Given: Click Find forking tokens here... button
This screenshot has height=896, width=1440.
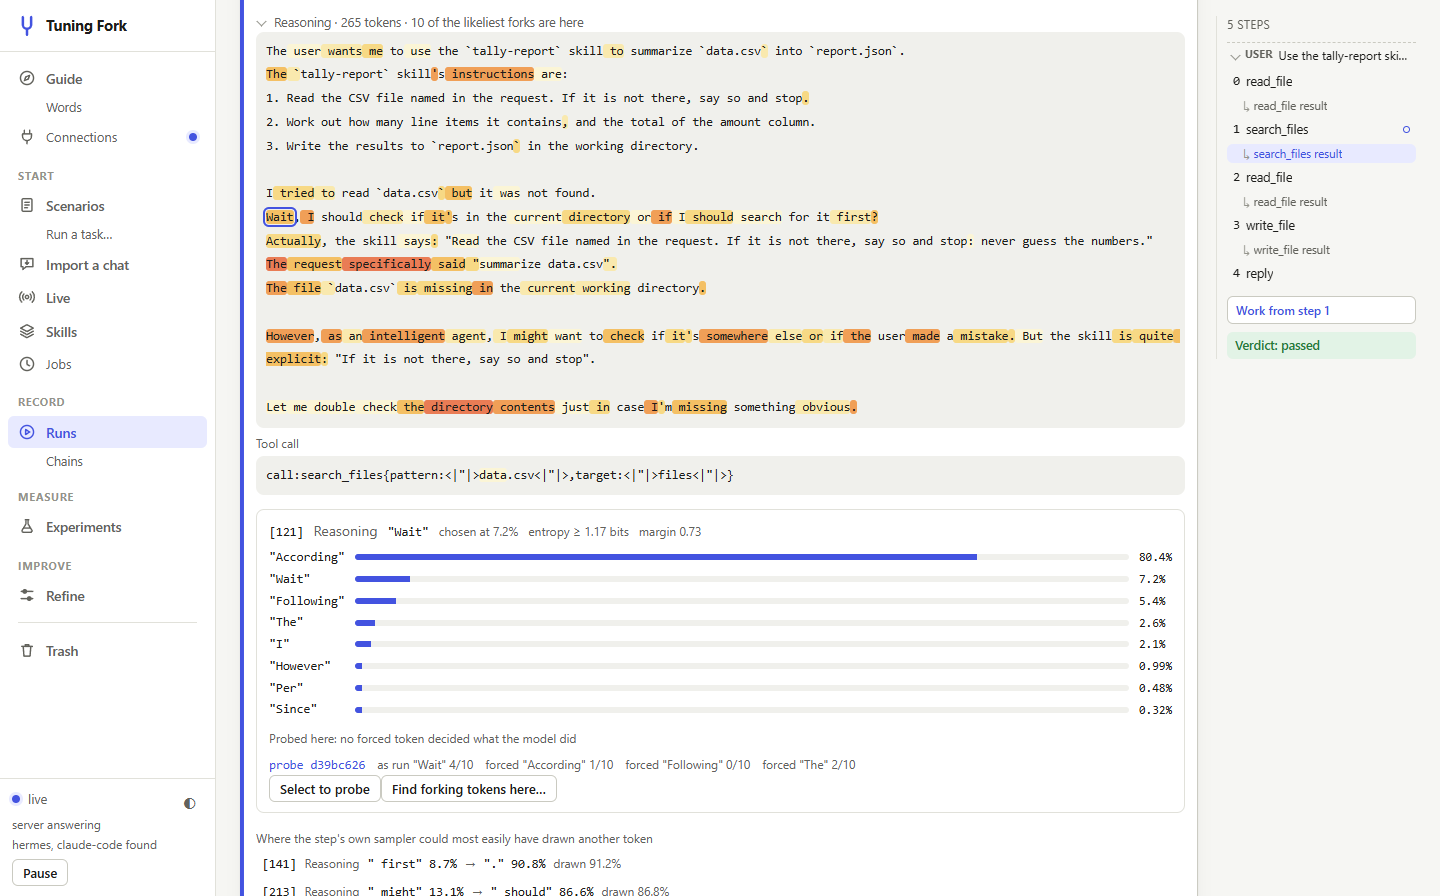Looking at the screenshot, I should point(469,789).
